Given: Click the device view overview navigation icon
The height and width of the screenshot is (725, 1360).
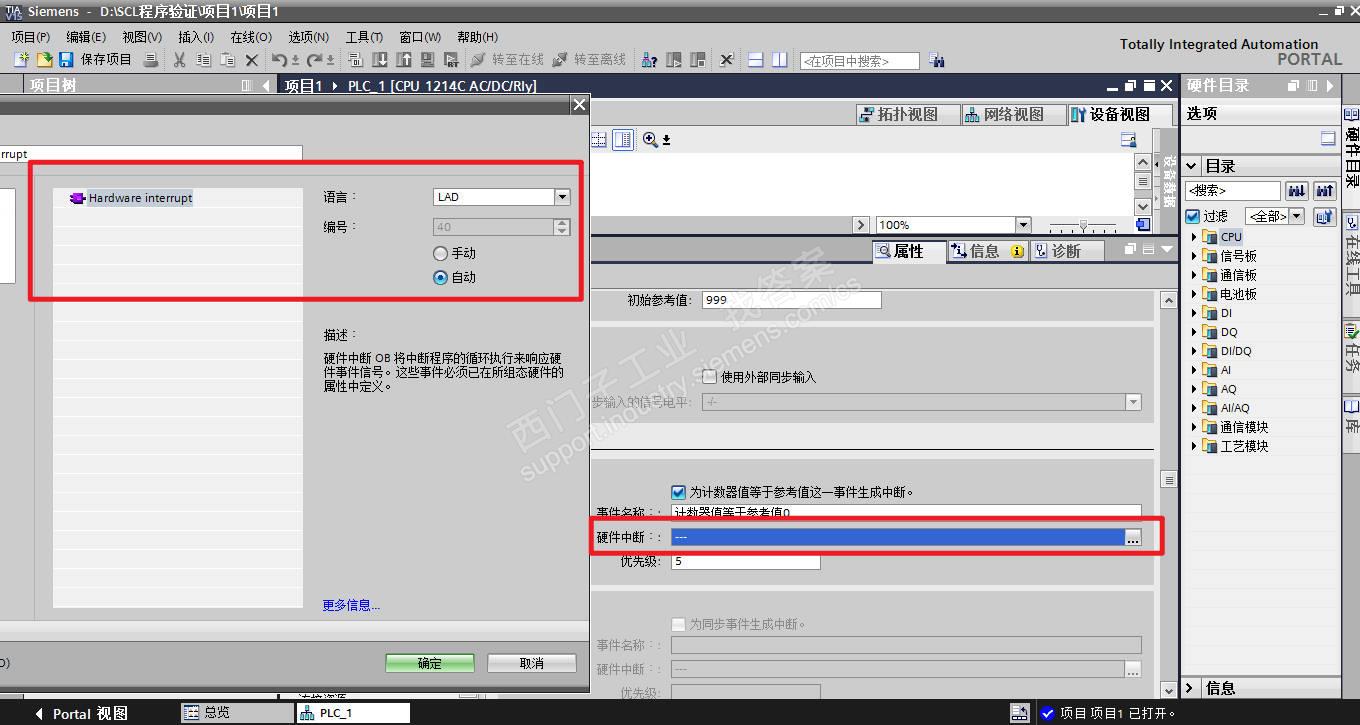Looking at the screenshot, I should 1143,225.
